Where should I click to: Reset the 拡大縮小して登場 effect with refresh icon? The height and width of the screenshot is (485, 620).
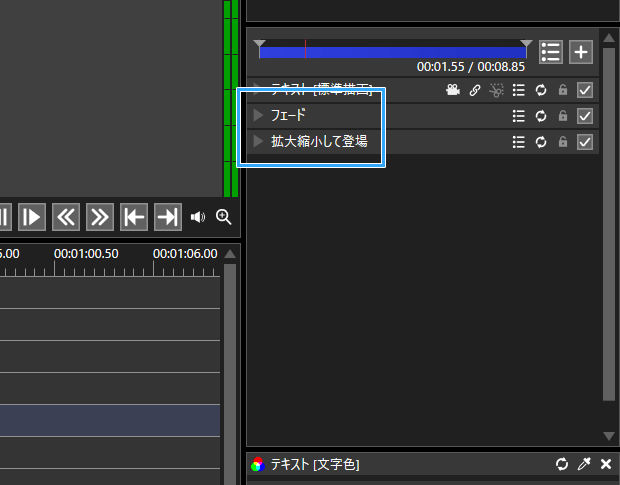pos(541,142)
